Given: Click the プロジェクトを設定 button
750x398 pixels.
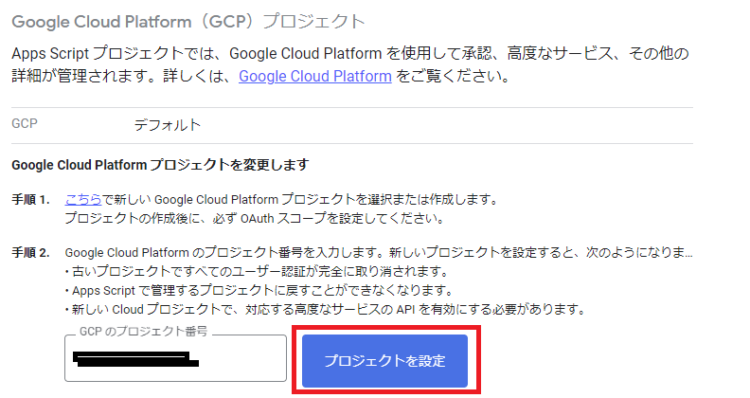Looking at the screenshot, I should point(385,361).
